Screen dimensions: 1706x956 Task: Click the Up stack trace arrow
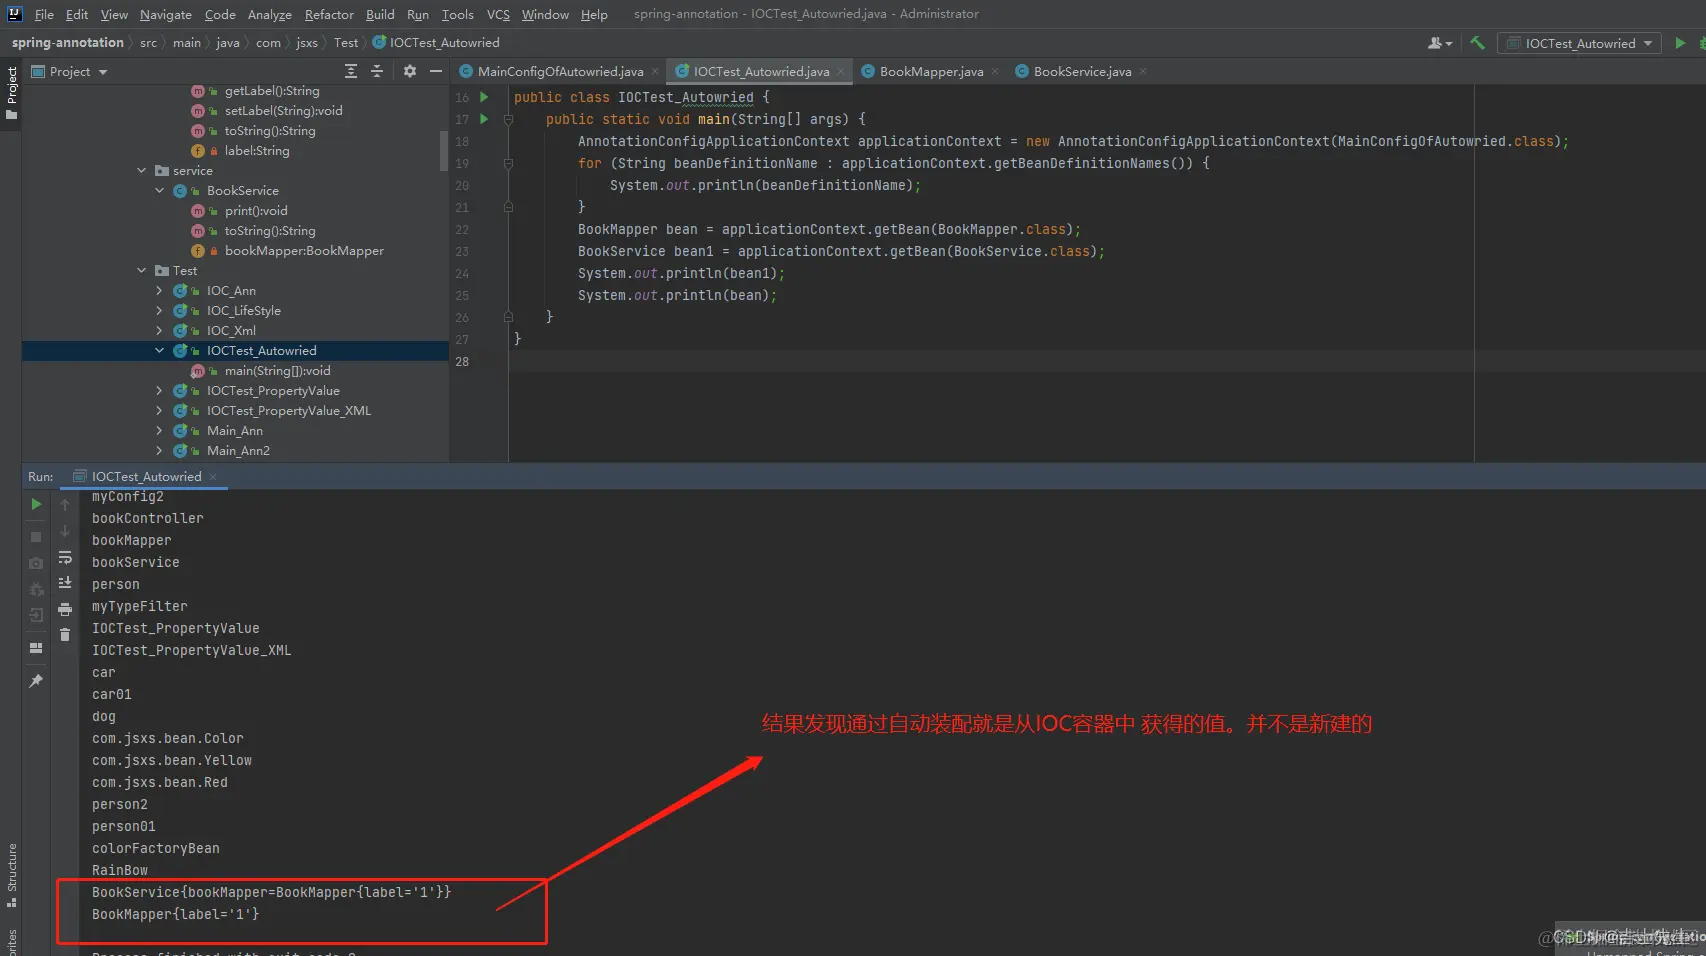[65, 505]
